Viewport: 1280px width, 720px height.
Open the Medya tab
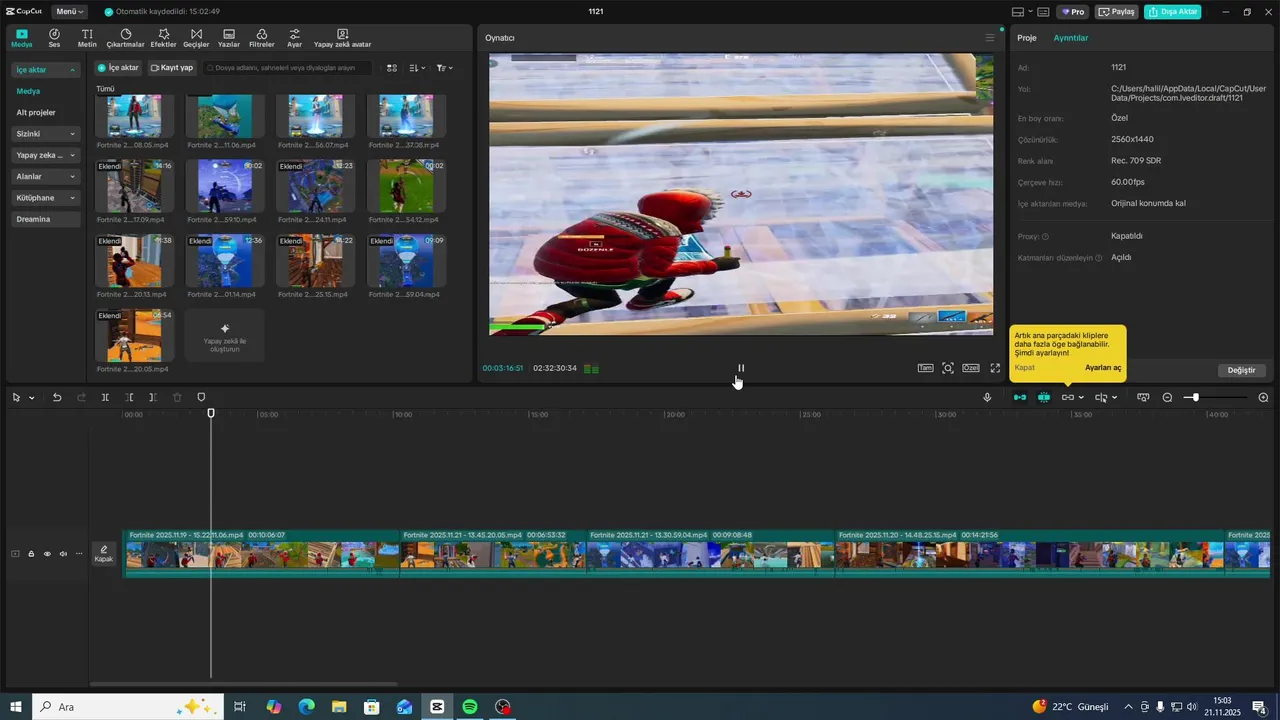[22, 38]
